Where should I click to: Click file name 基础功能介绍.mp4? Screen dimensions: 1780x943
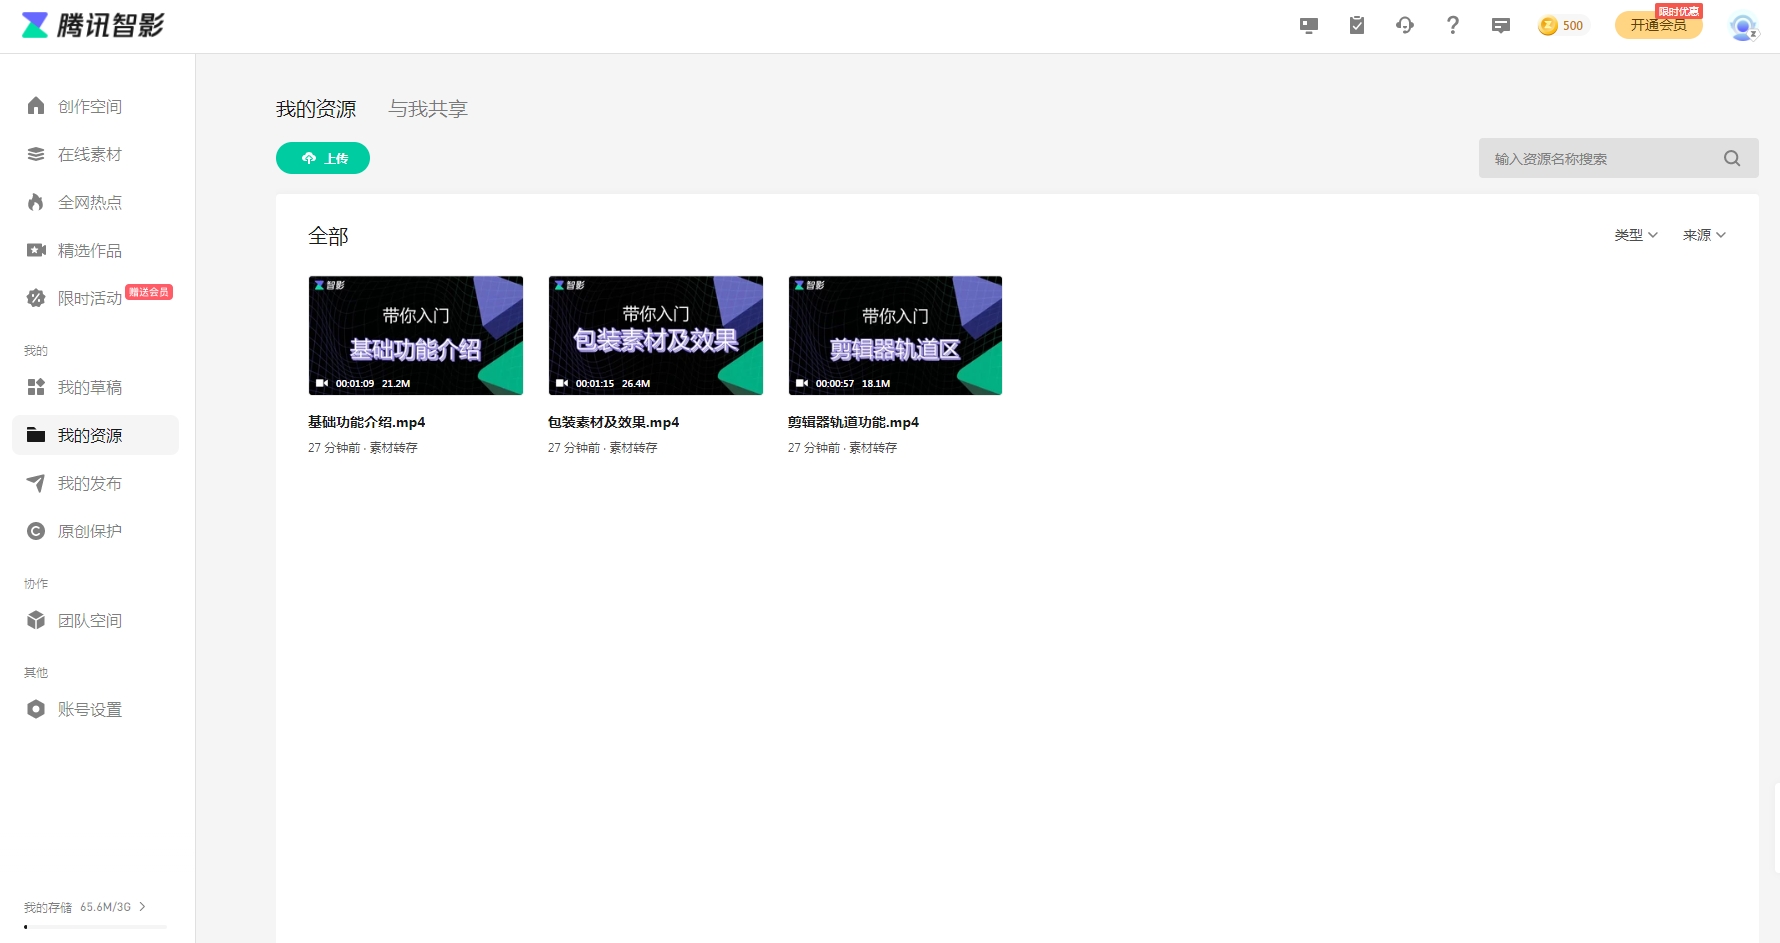[367, 422]
